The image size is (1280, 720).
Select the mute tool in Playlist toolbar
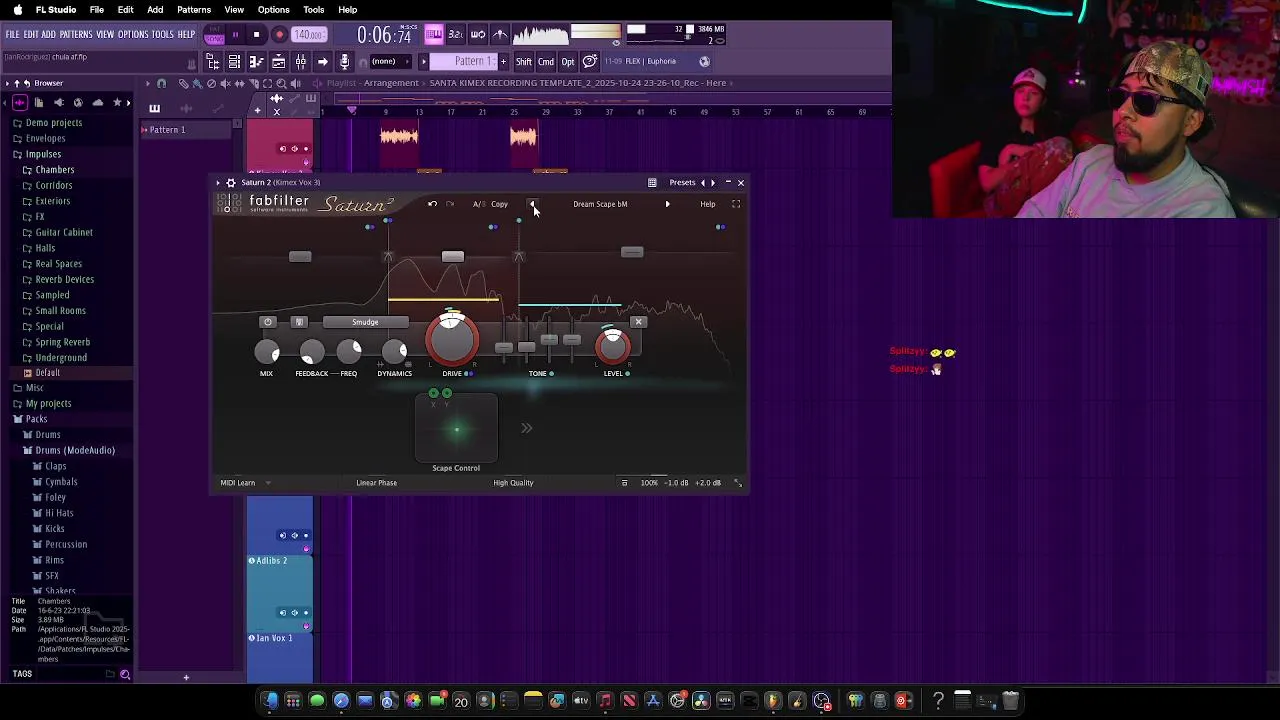225,83
